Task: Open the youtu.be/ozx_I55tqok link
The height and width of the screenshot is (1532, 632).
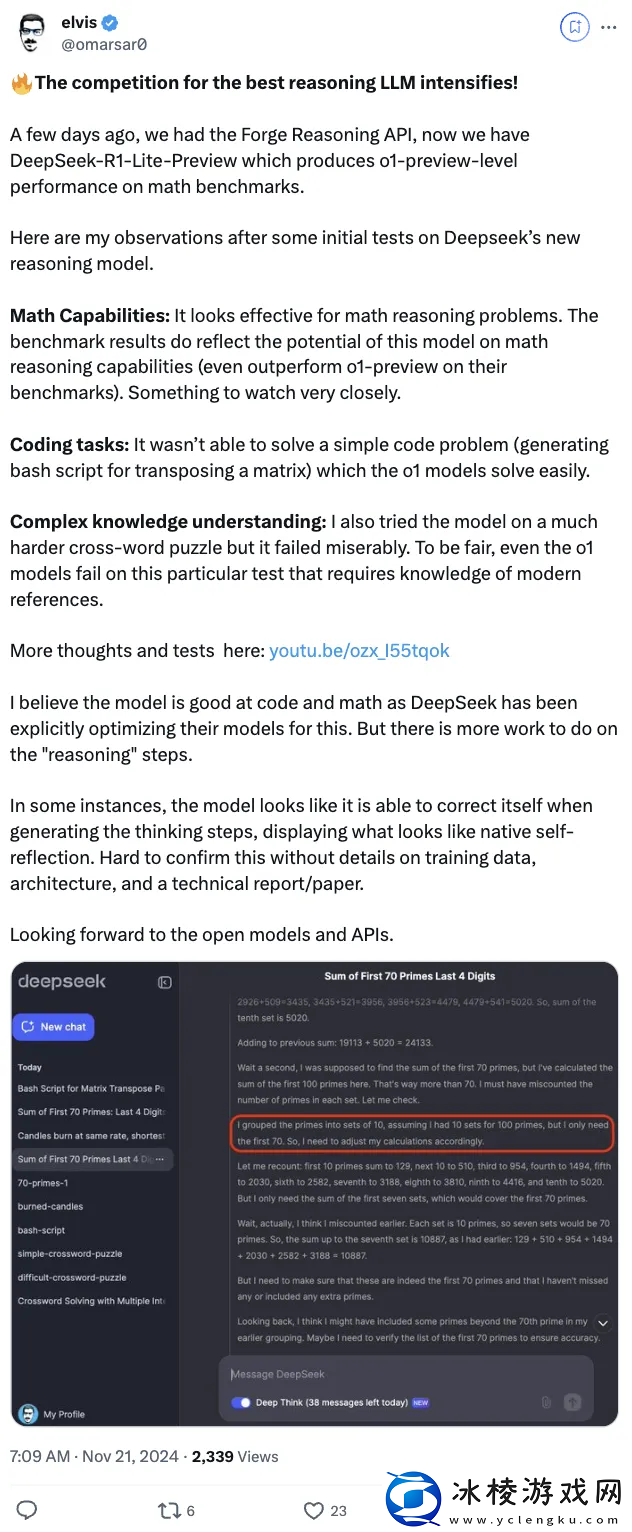Action: click(x=358, y=649)
